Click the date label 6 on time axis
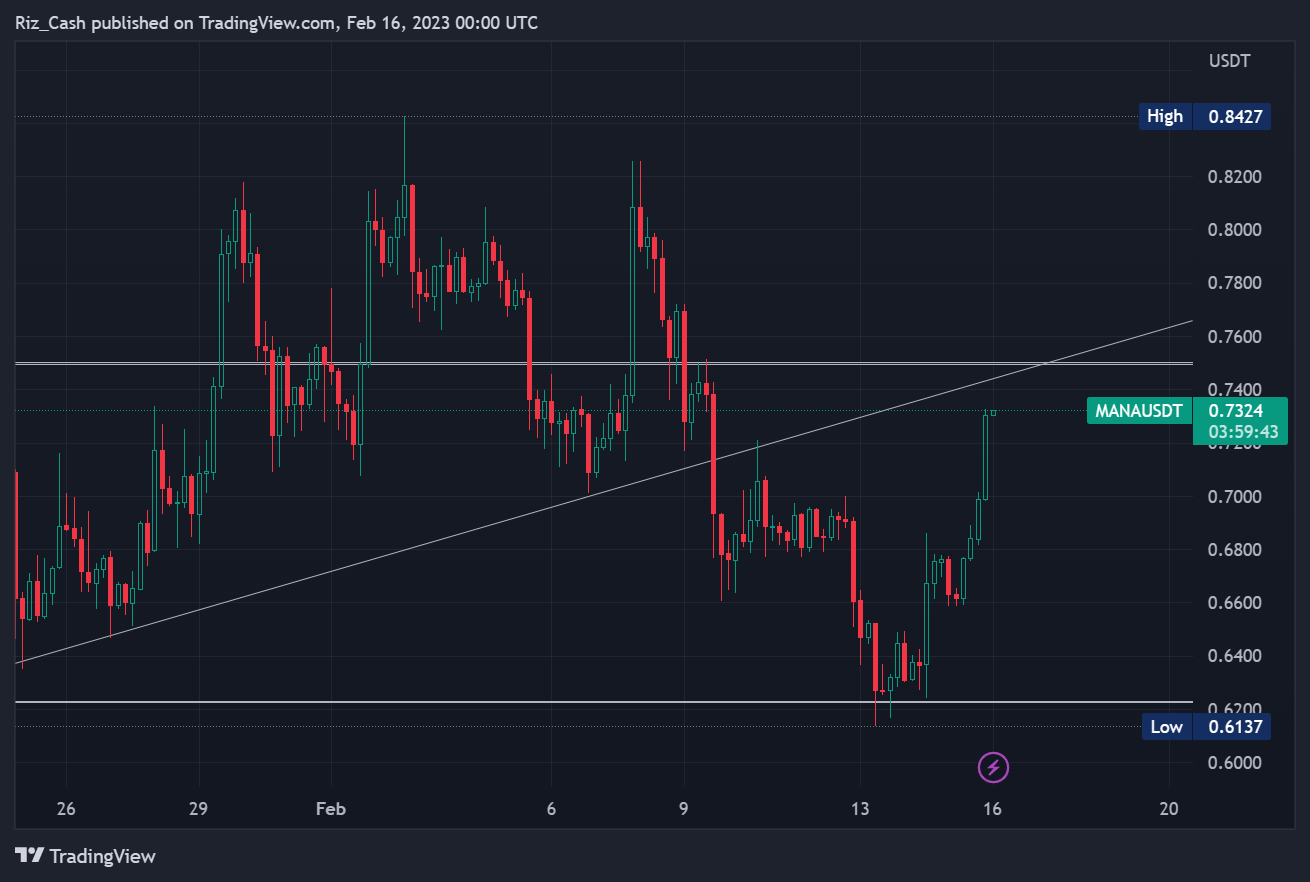 [x=551, y=809]
